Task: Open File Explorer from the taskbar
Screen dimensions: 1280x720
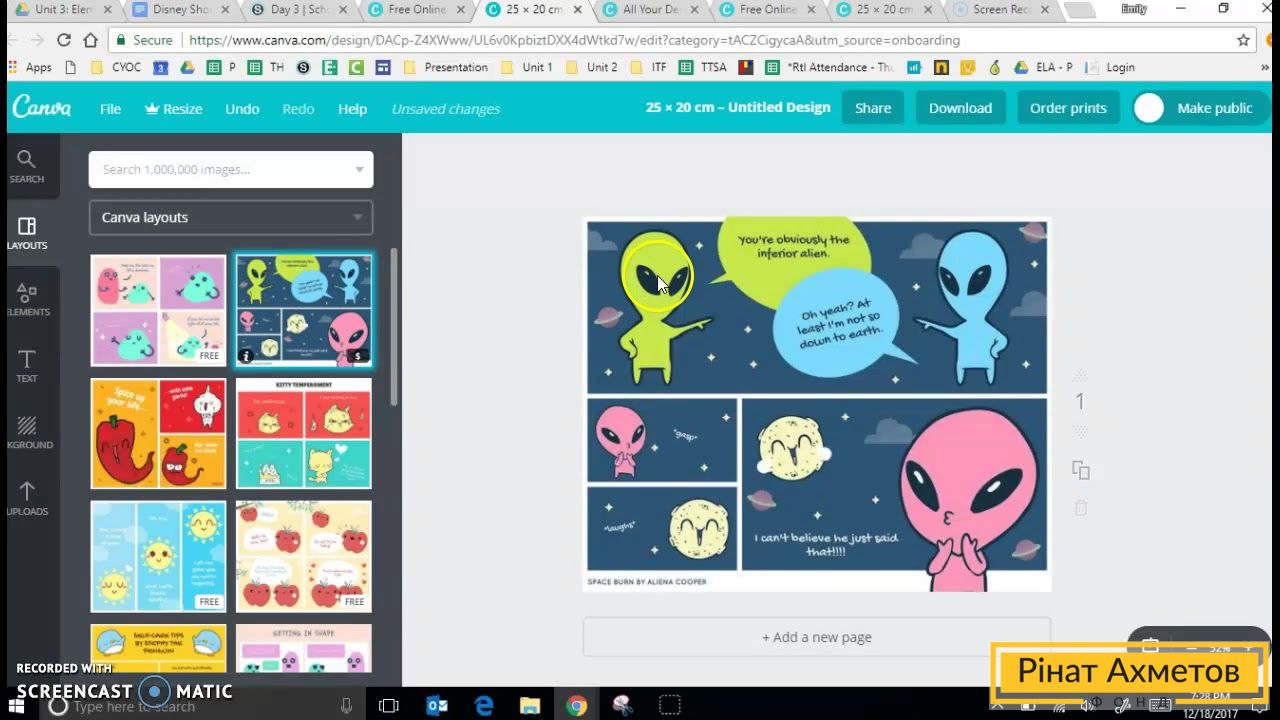Action: click(x=530, y=706)
